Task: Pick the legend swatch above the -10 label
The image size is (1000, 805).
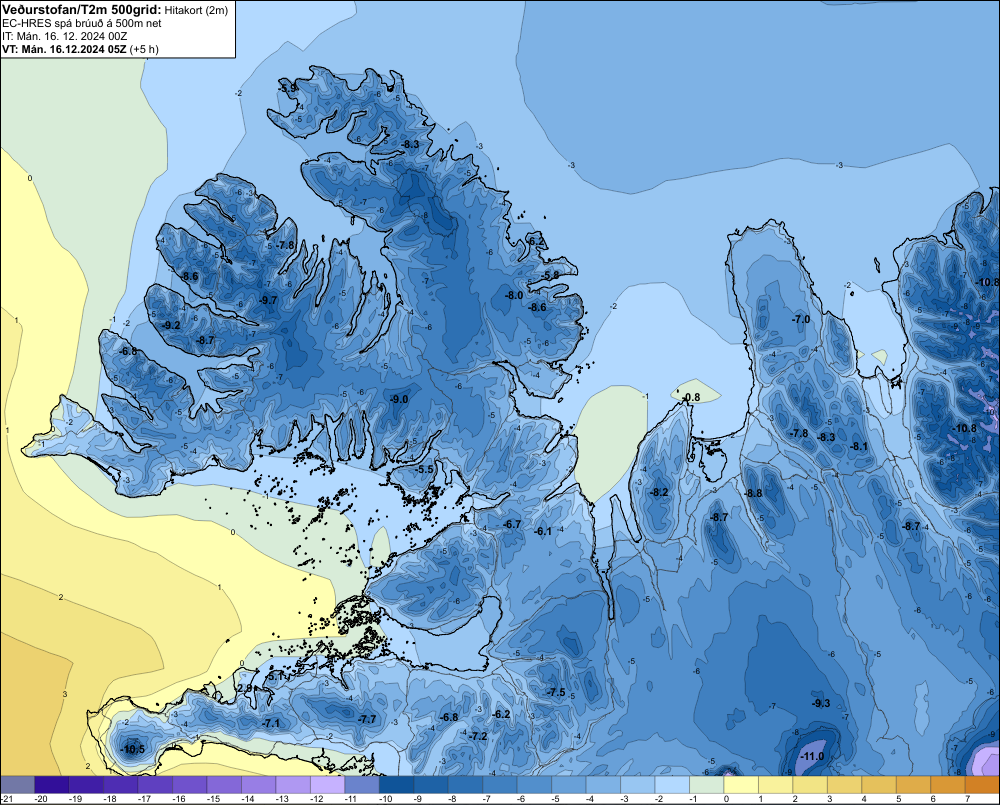Action: pyautogui.click(x=396, y=784)
